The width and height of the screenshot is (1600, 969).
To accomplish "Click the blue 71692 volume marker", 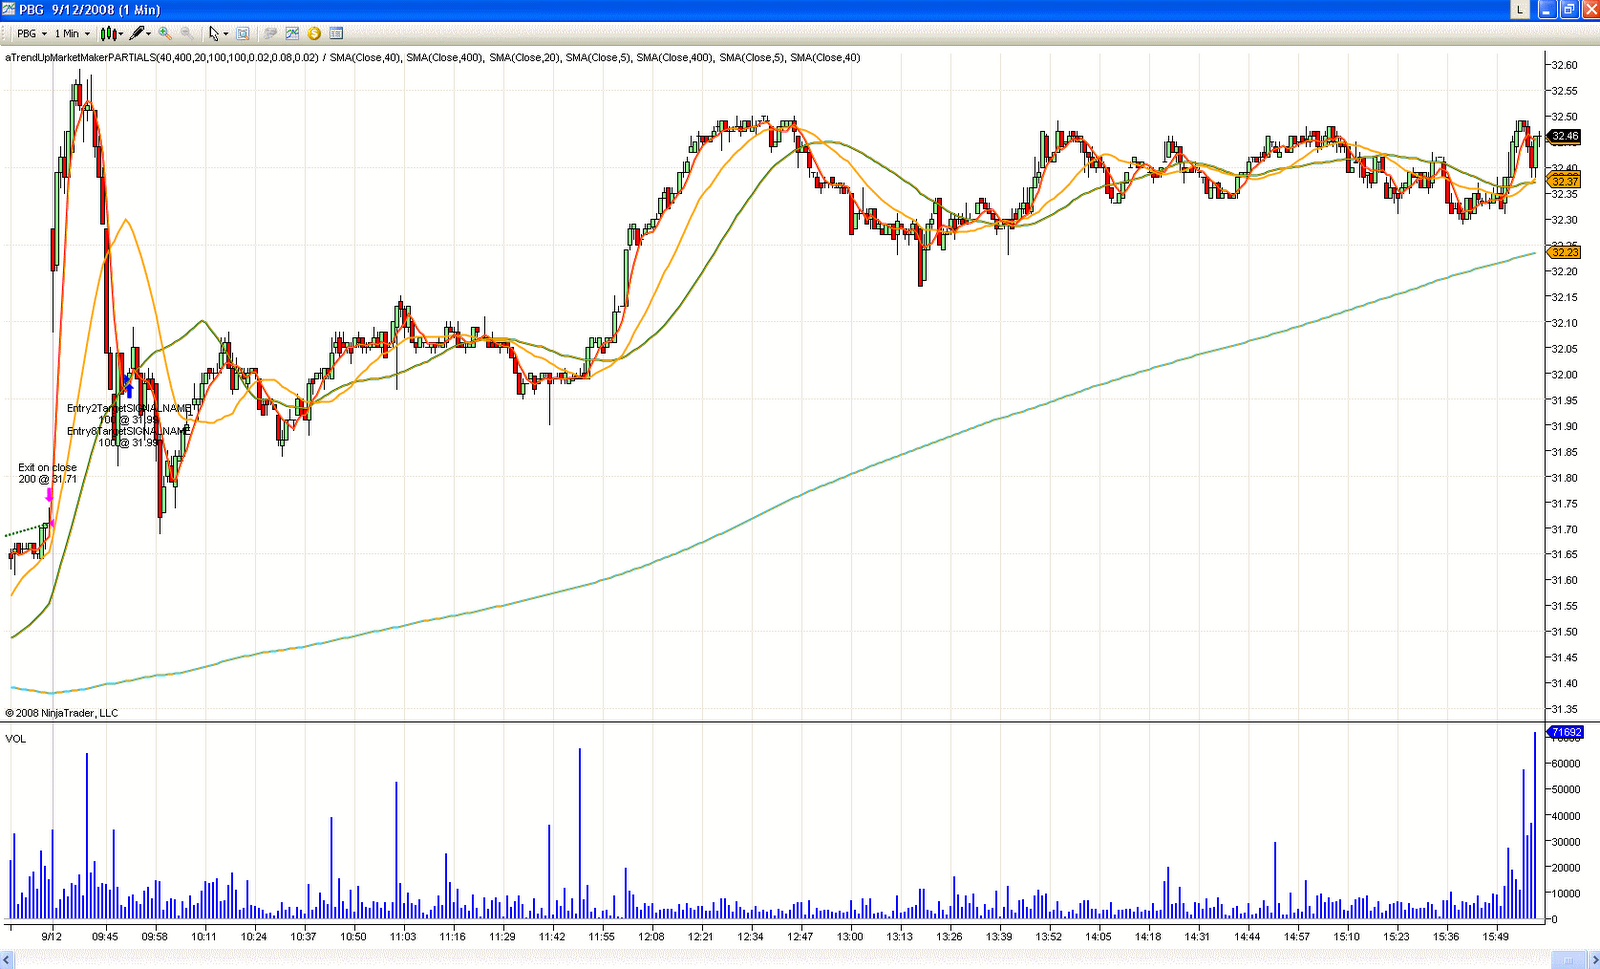I will pos(1566,732).
